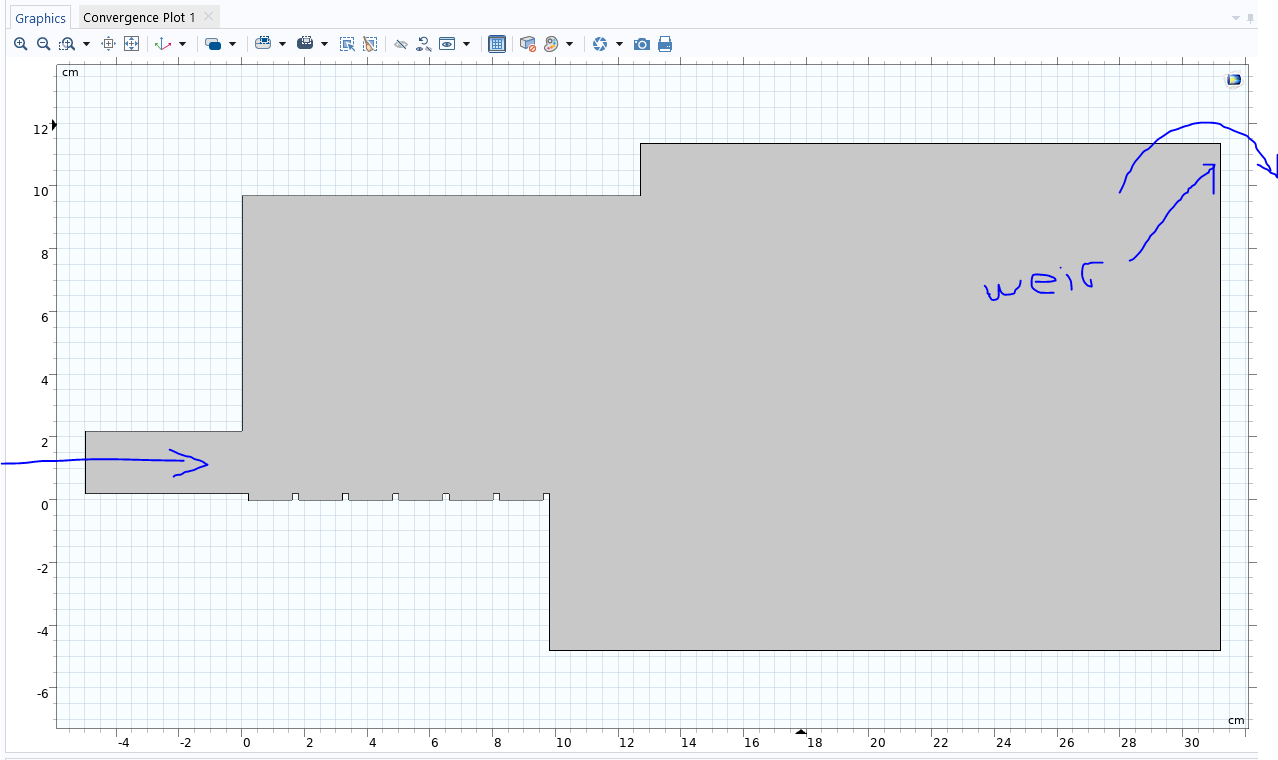The width and height of the screenshot is (1278, 760).
Task: Activate the Zoom Box tool
Action: (x=66, y=44)
